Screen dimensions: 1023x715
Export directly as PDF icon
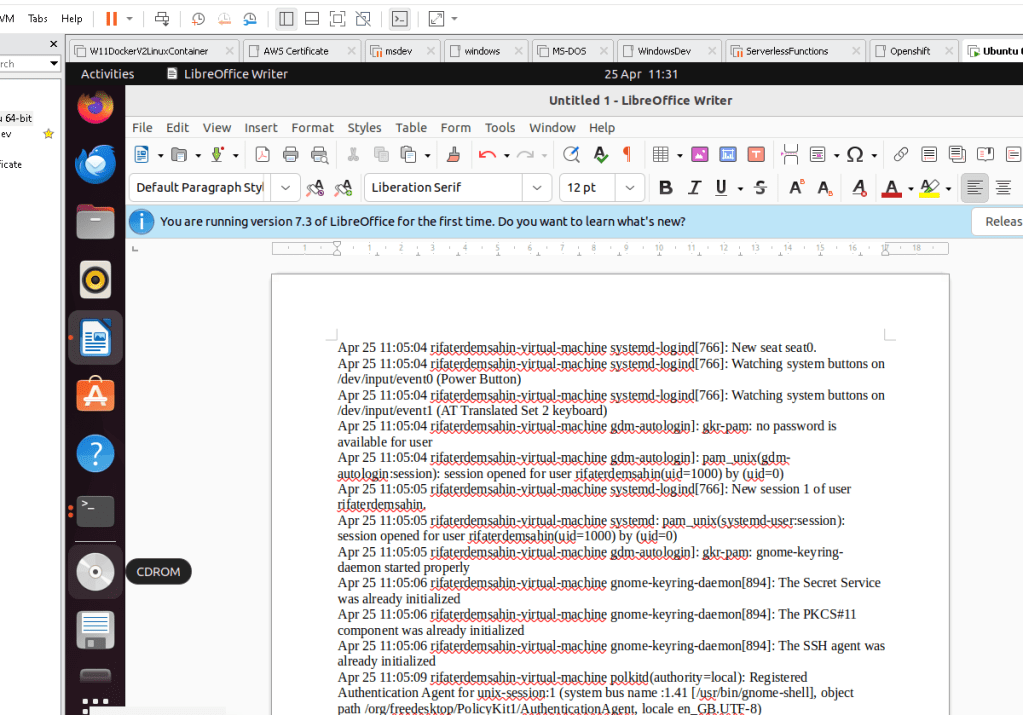tap(262, 155)
